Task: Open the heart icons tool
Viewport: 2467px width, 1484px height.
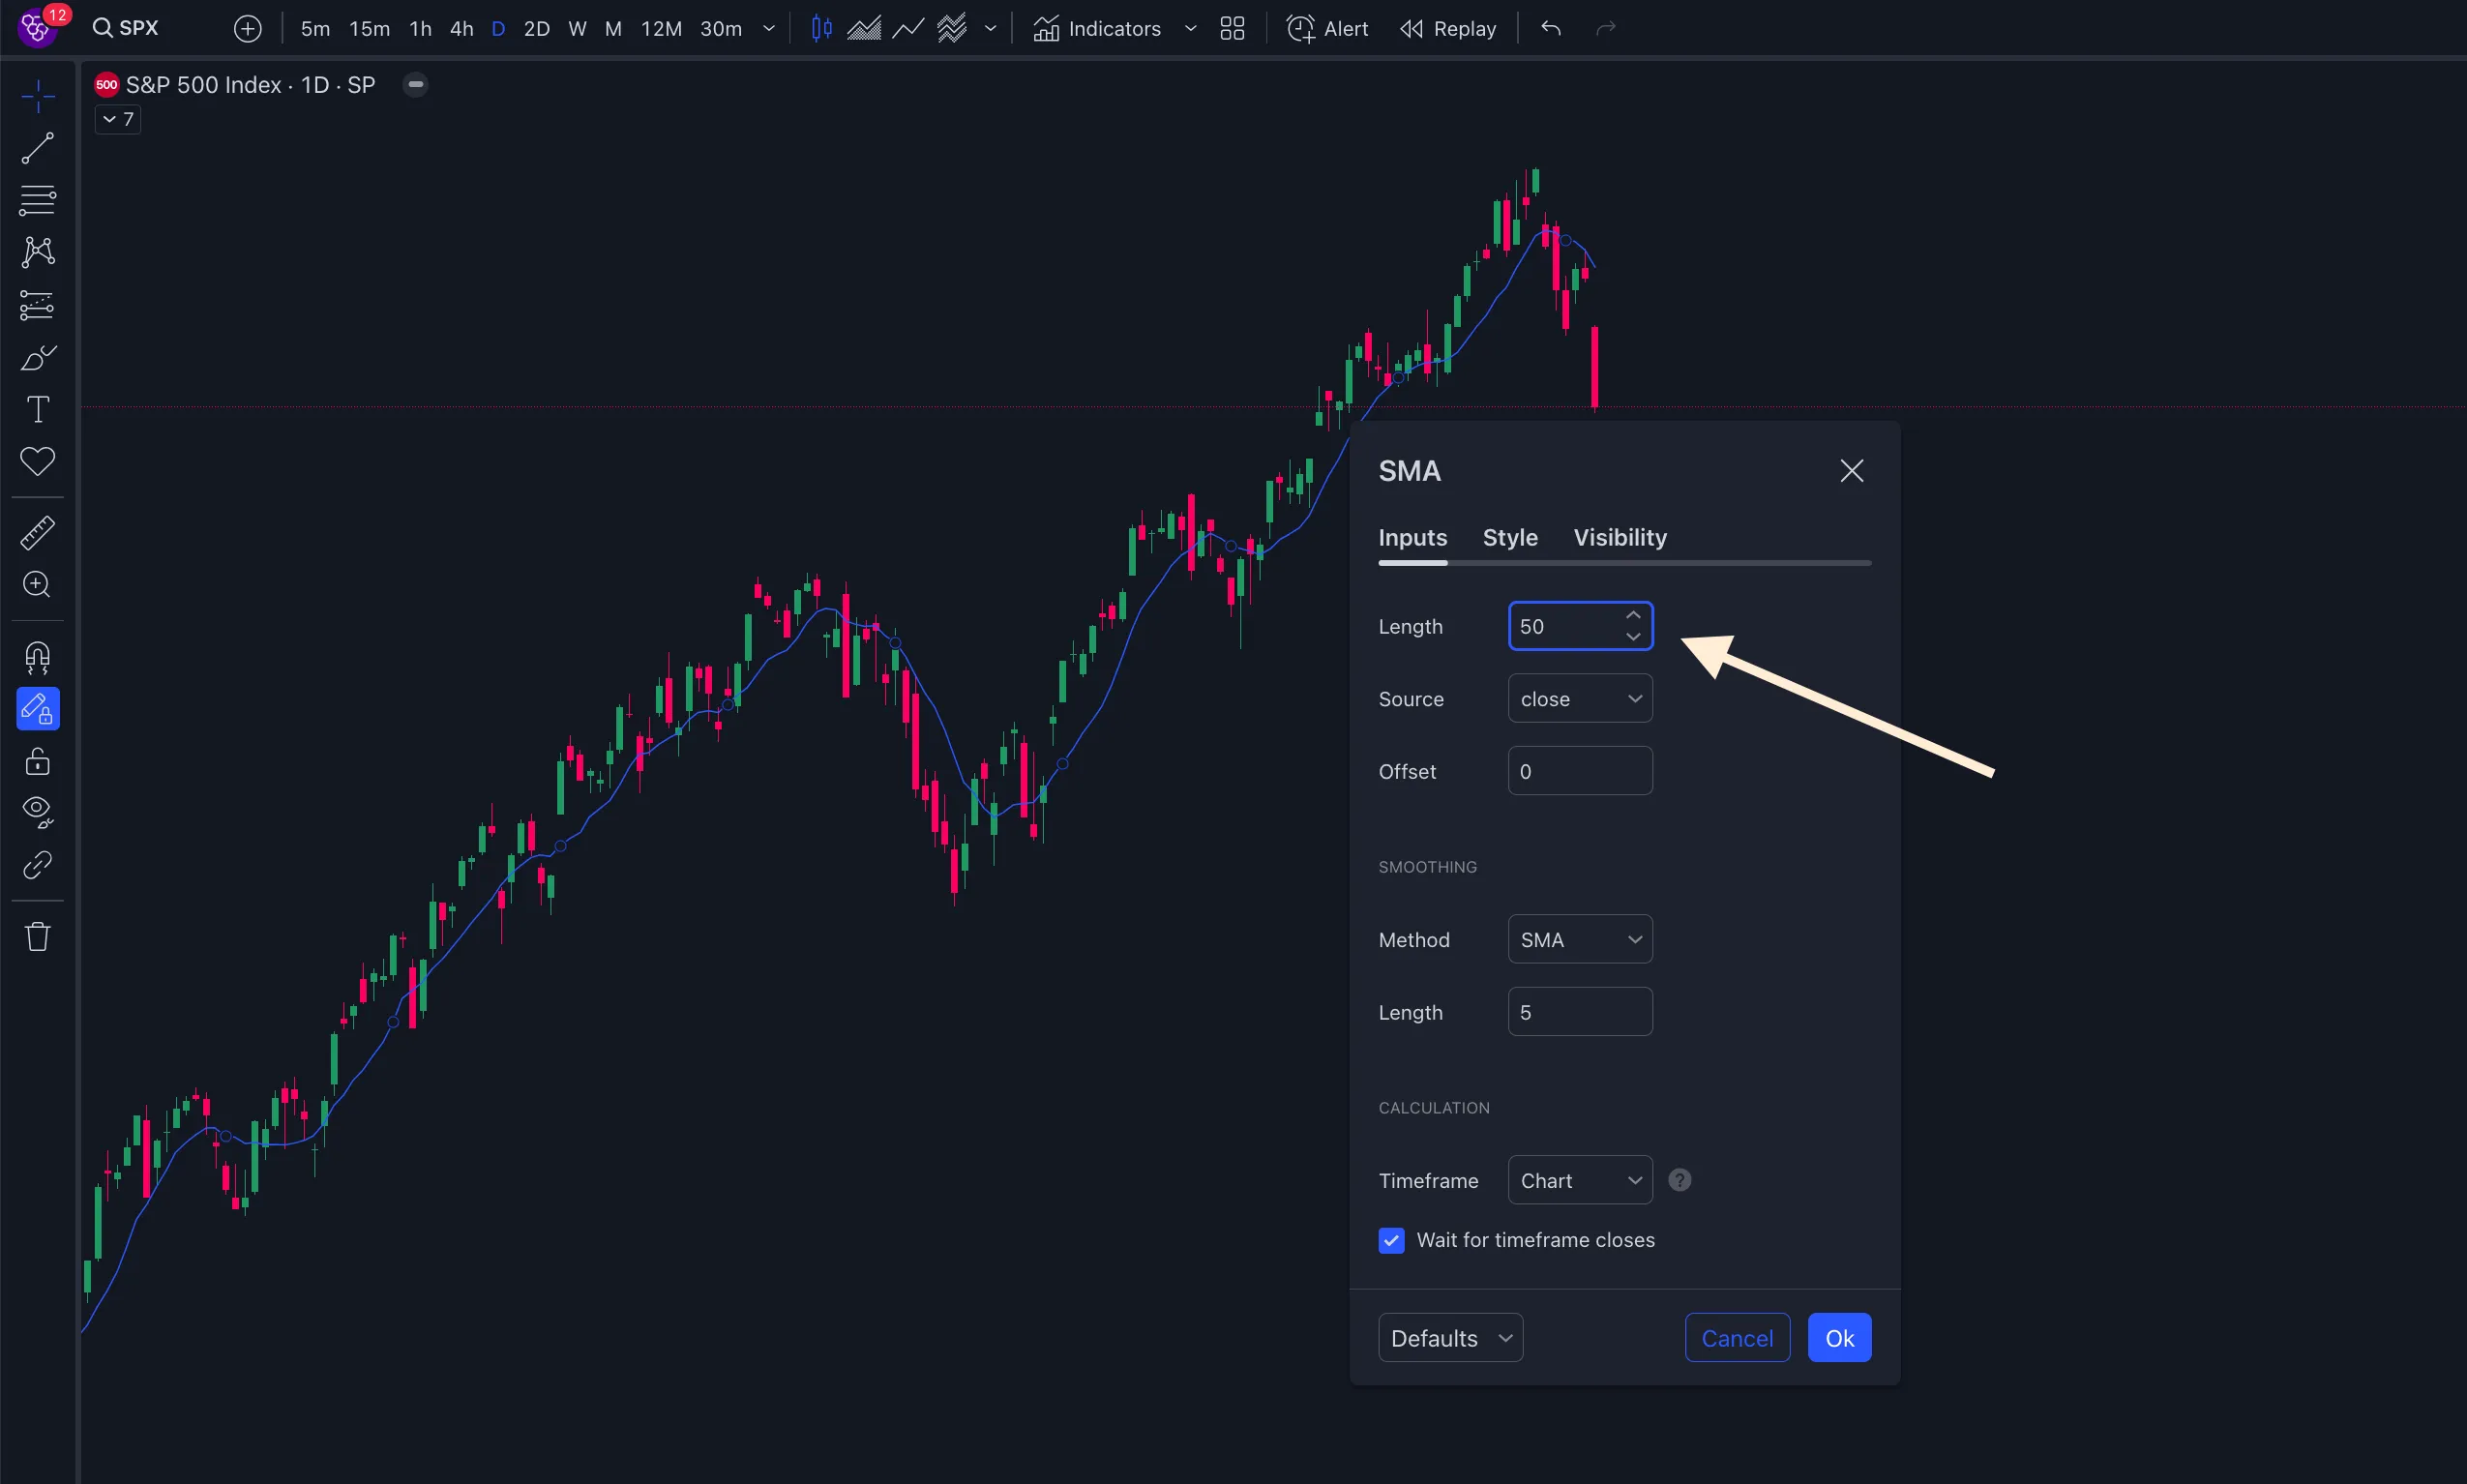Action: [x=38, y=461]
